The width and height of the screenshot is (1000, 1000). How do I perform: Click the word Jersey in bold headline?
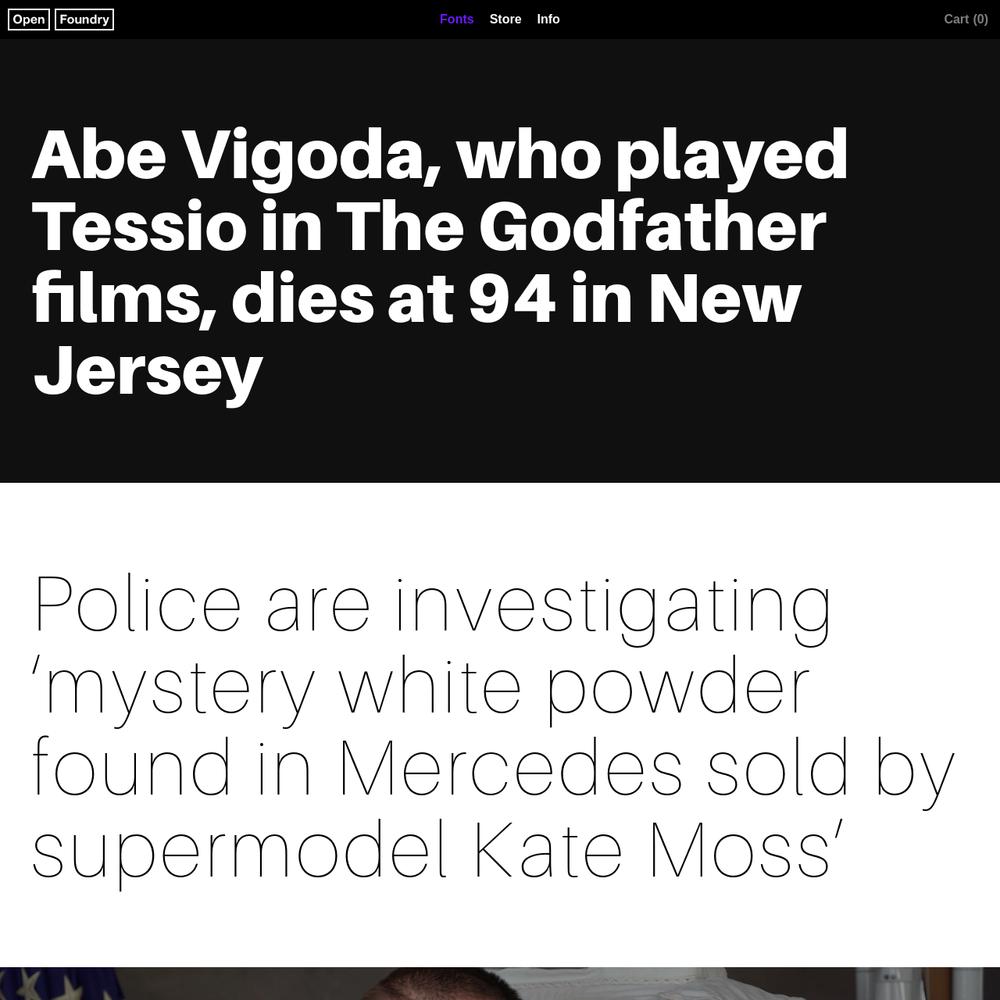[148, 373]
